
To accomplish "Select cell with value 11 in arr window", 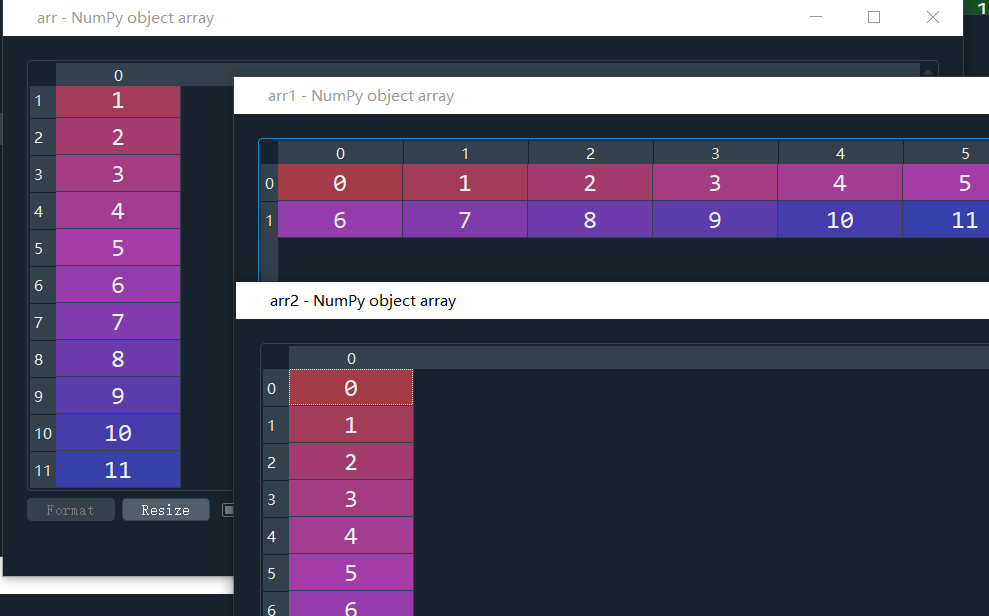I will point(118,470).
